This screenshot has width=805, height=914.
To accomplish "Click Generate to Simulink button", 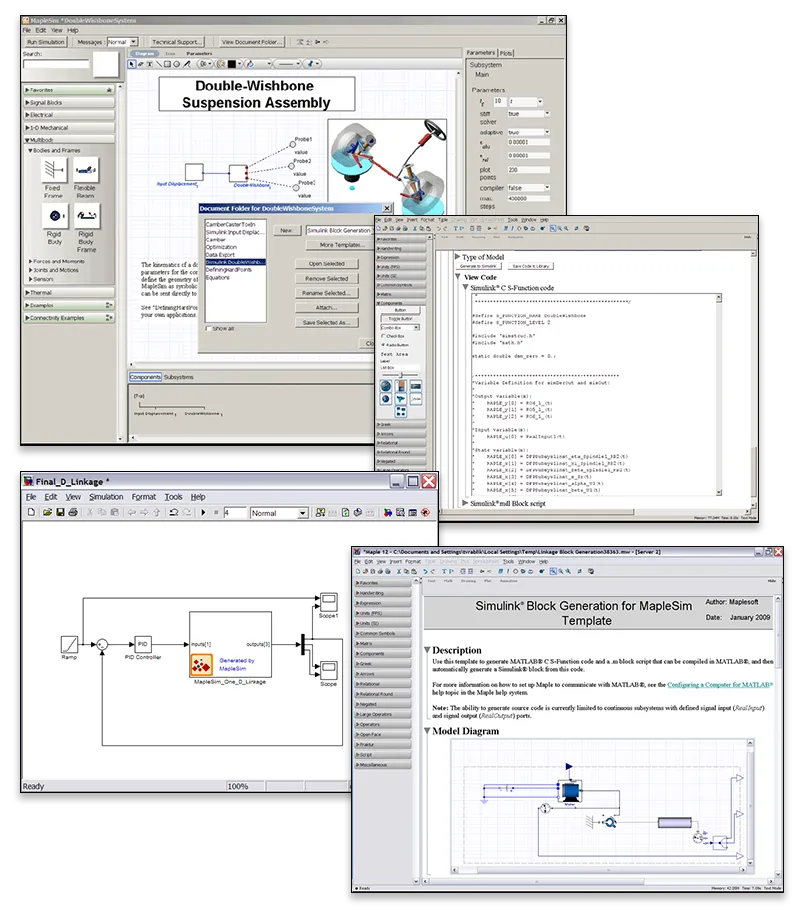I will (478, 266).
